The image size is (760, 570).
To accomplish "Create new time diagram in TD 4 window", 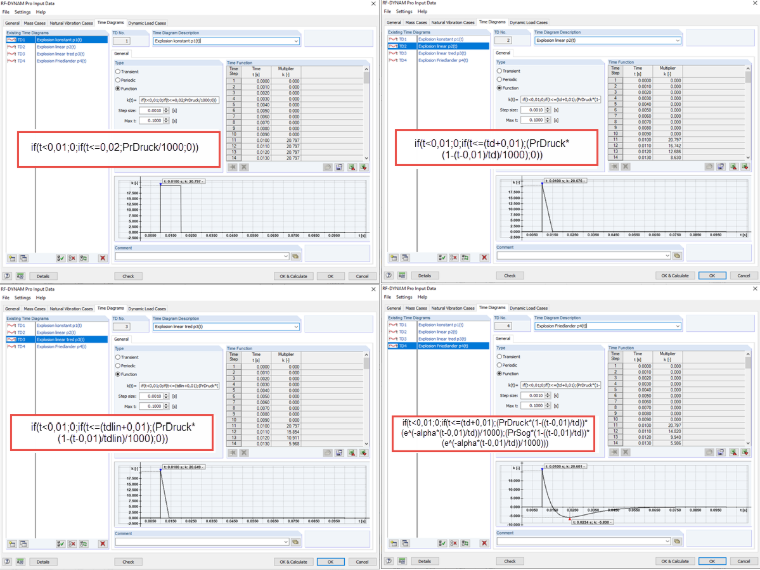I will point(394,543).
